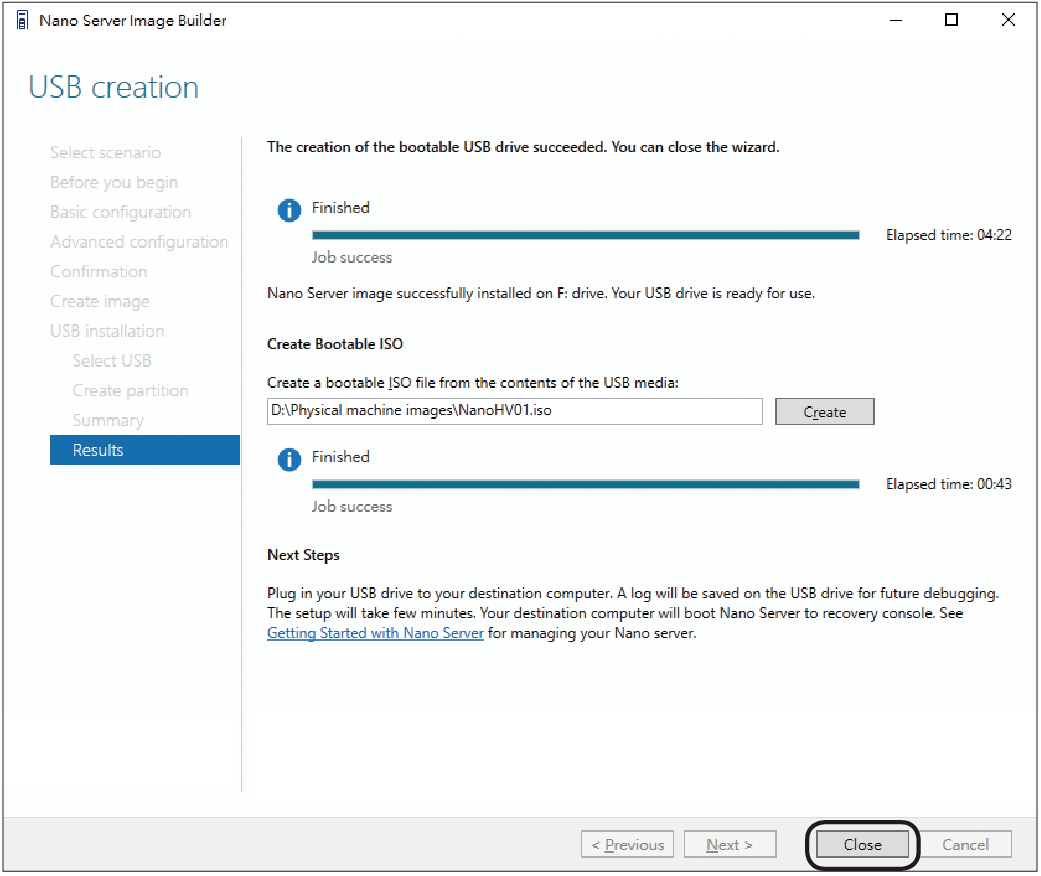Image resolution: width=1041 pixels, height=876 pixels.
Task: Go back with the Previous button
Action: [x=627, y=845]
